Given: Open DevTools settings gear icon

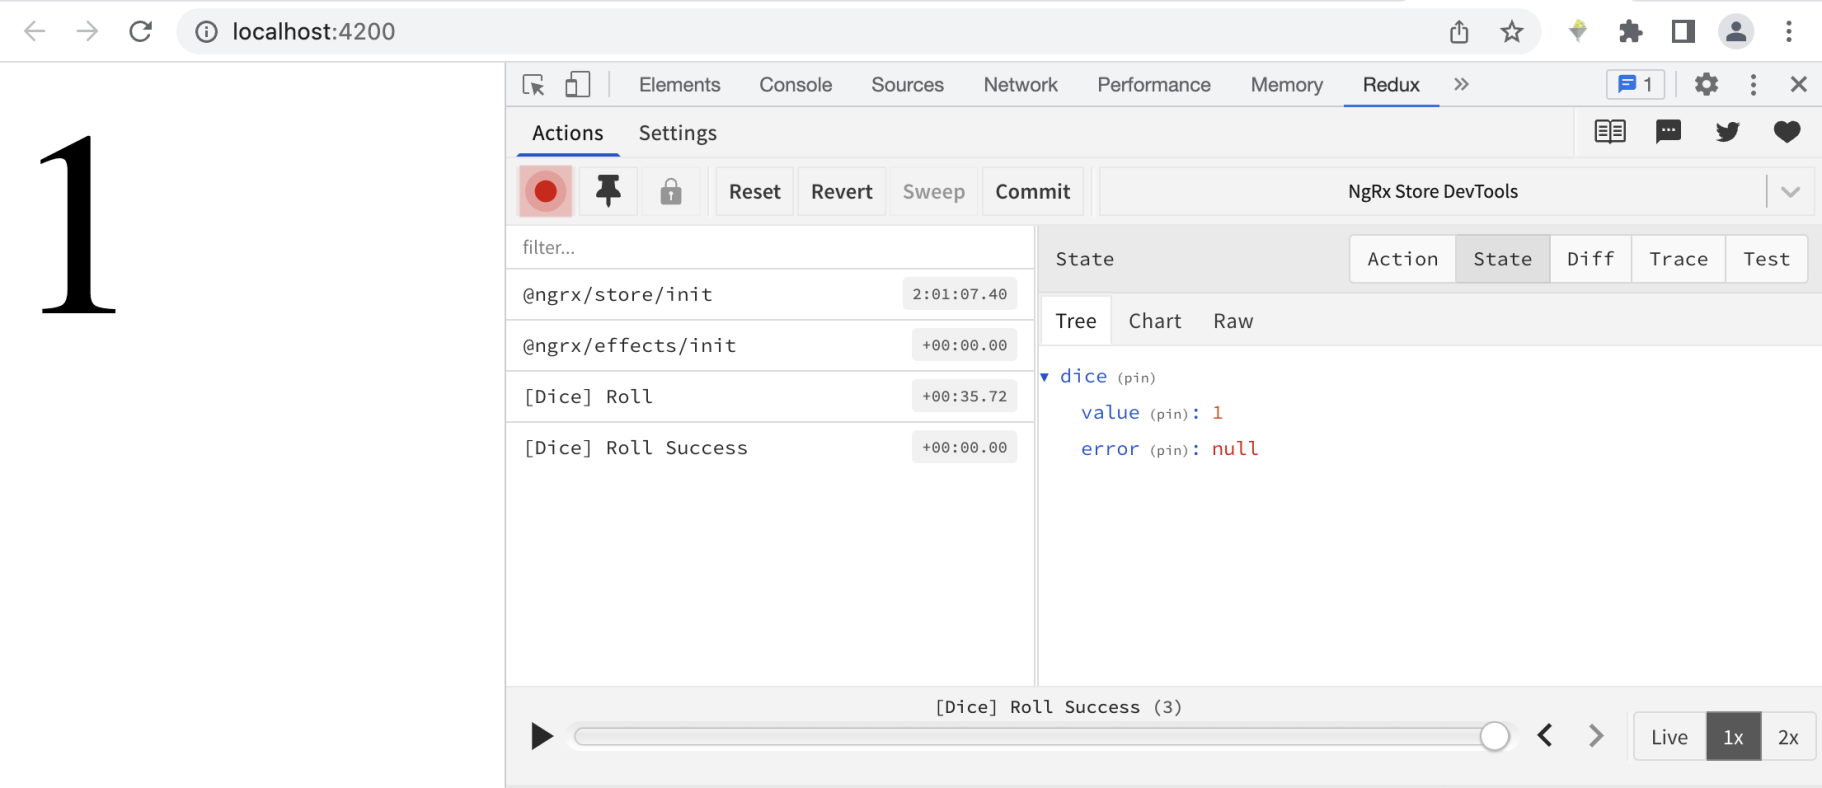Looking at the screenshot, I should (1706, 85).
